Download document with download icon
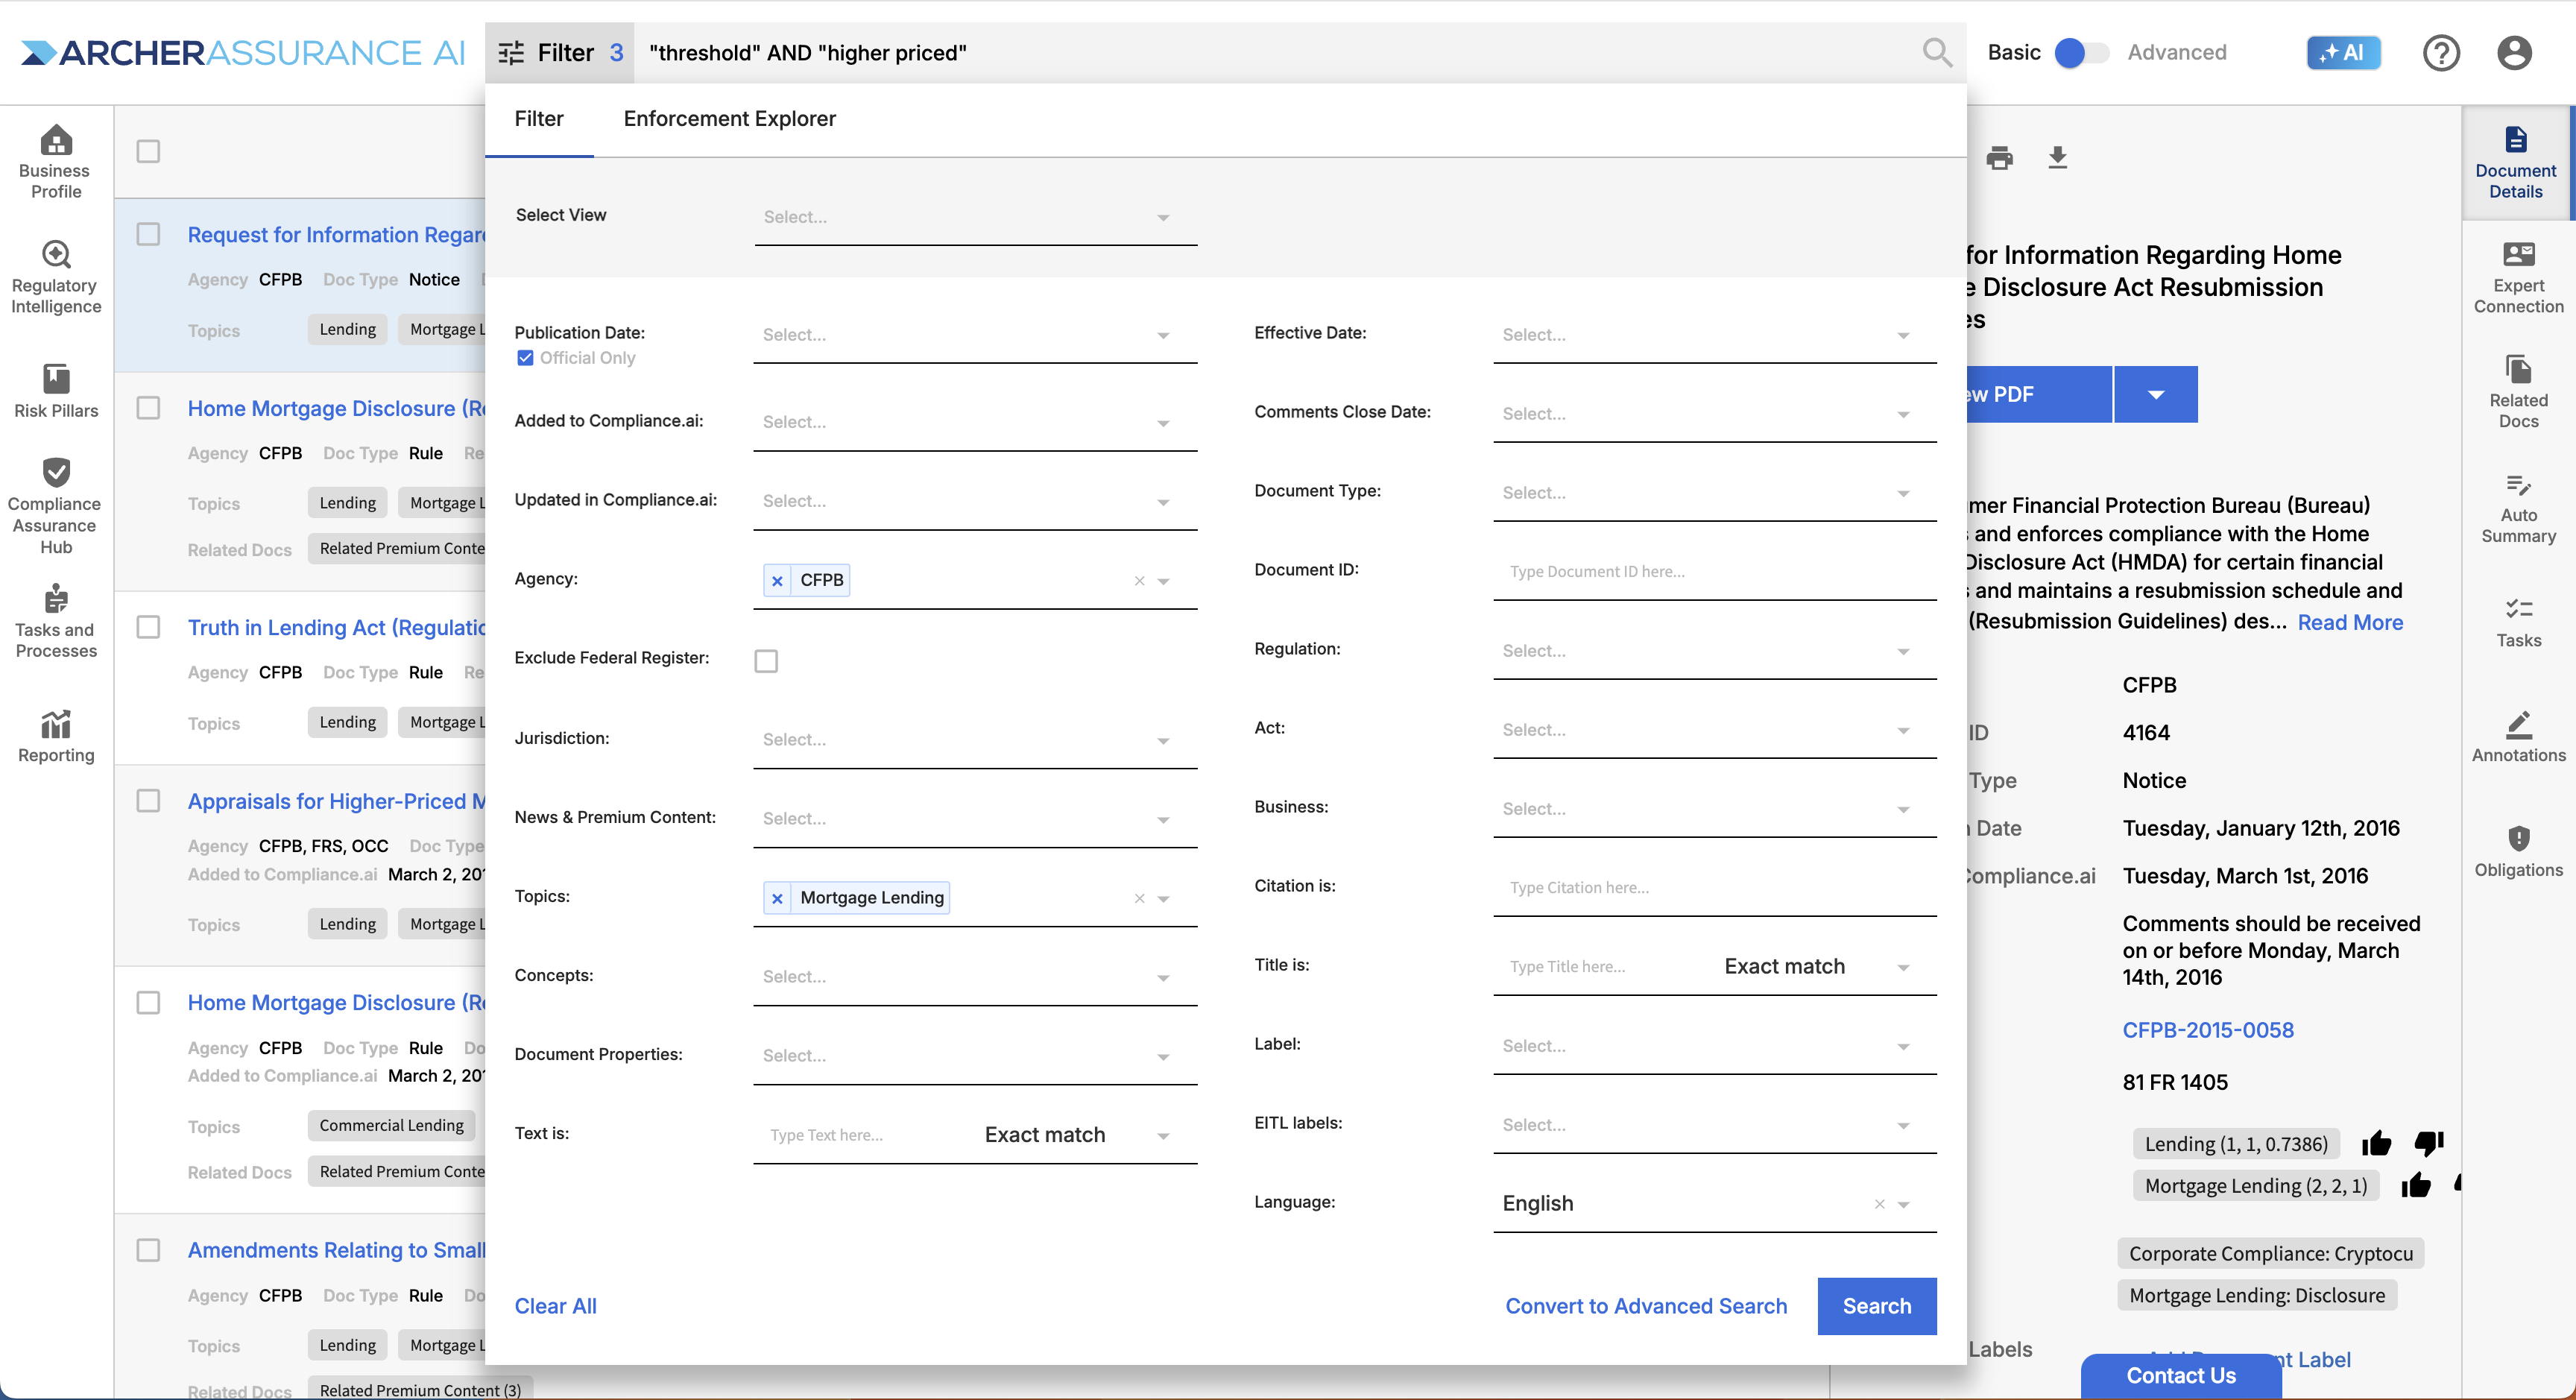This screenshot has width=2576, height=1400. (2057, 157)
